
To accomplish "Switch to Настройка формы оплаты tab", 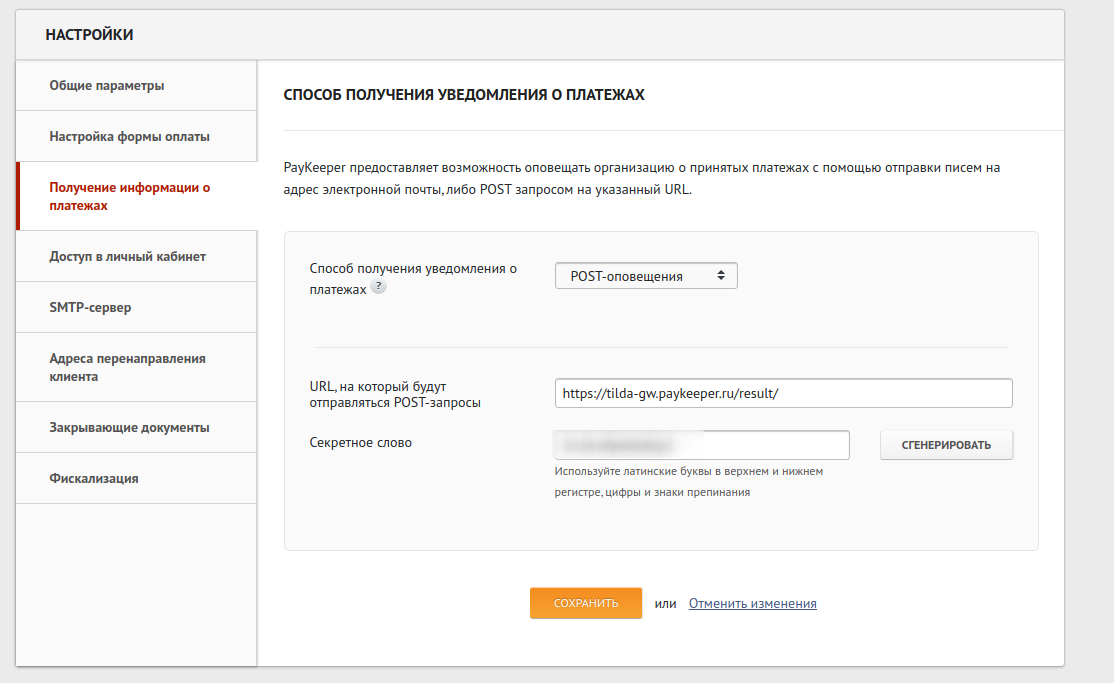I will point(129,137).
